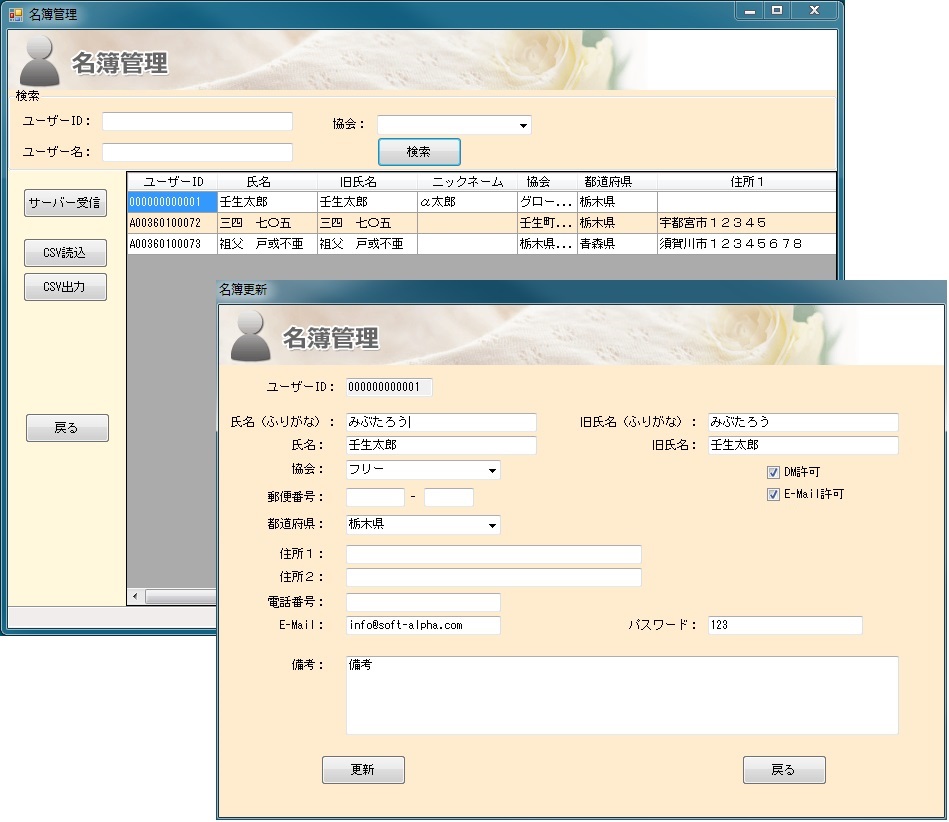This screenshot has width=949, height=822.
Task: Click the 都道府県 column header
Action: pyautogui.click(x=616, y=182)
